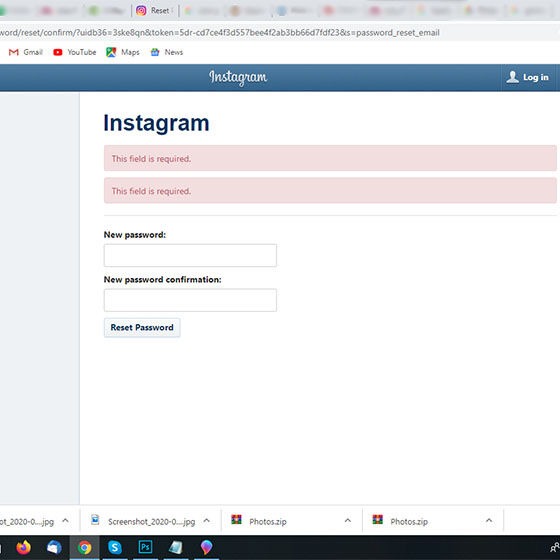Click the Instagram page heading
Screen dimensions: 560x560
click(x=156, y=123)
